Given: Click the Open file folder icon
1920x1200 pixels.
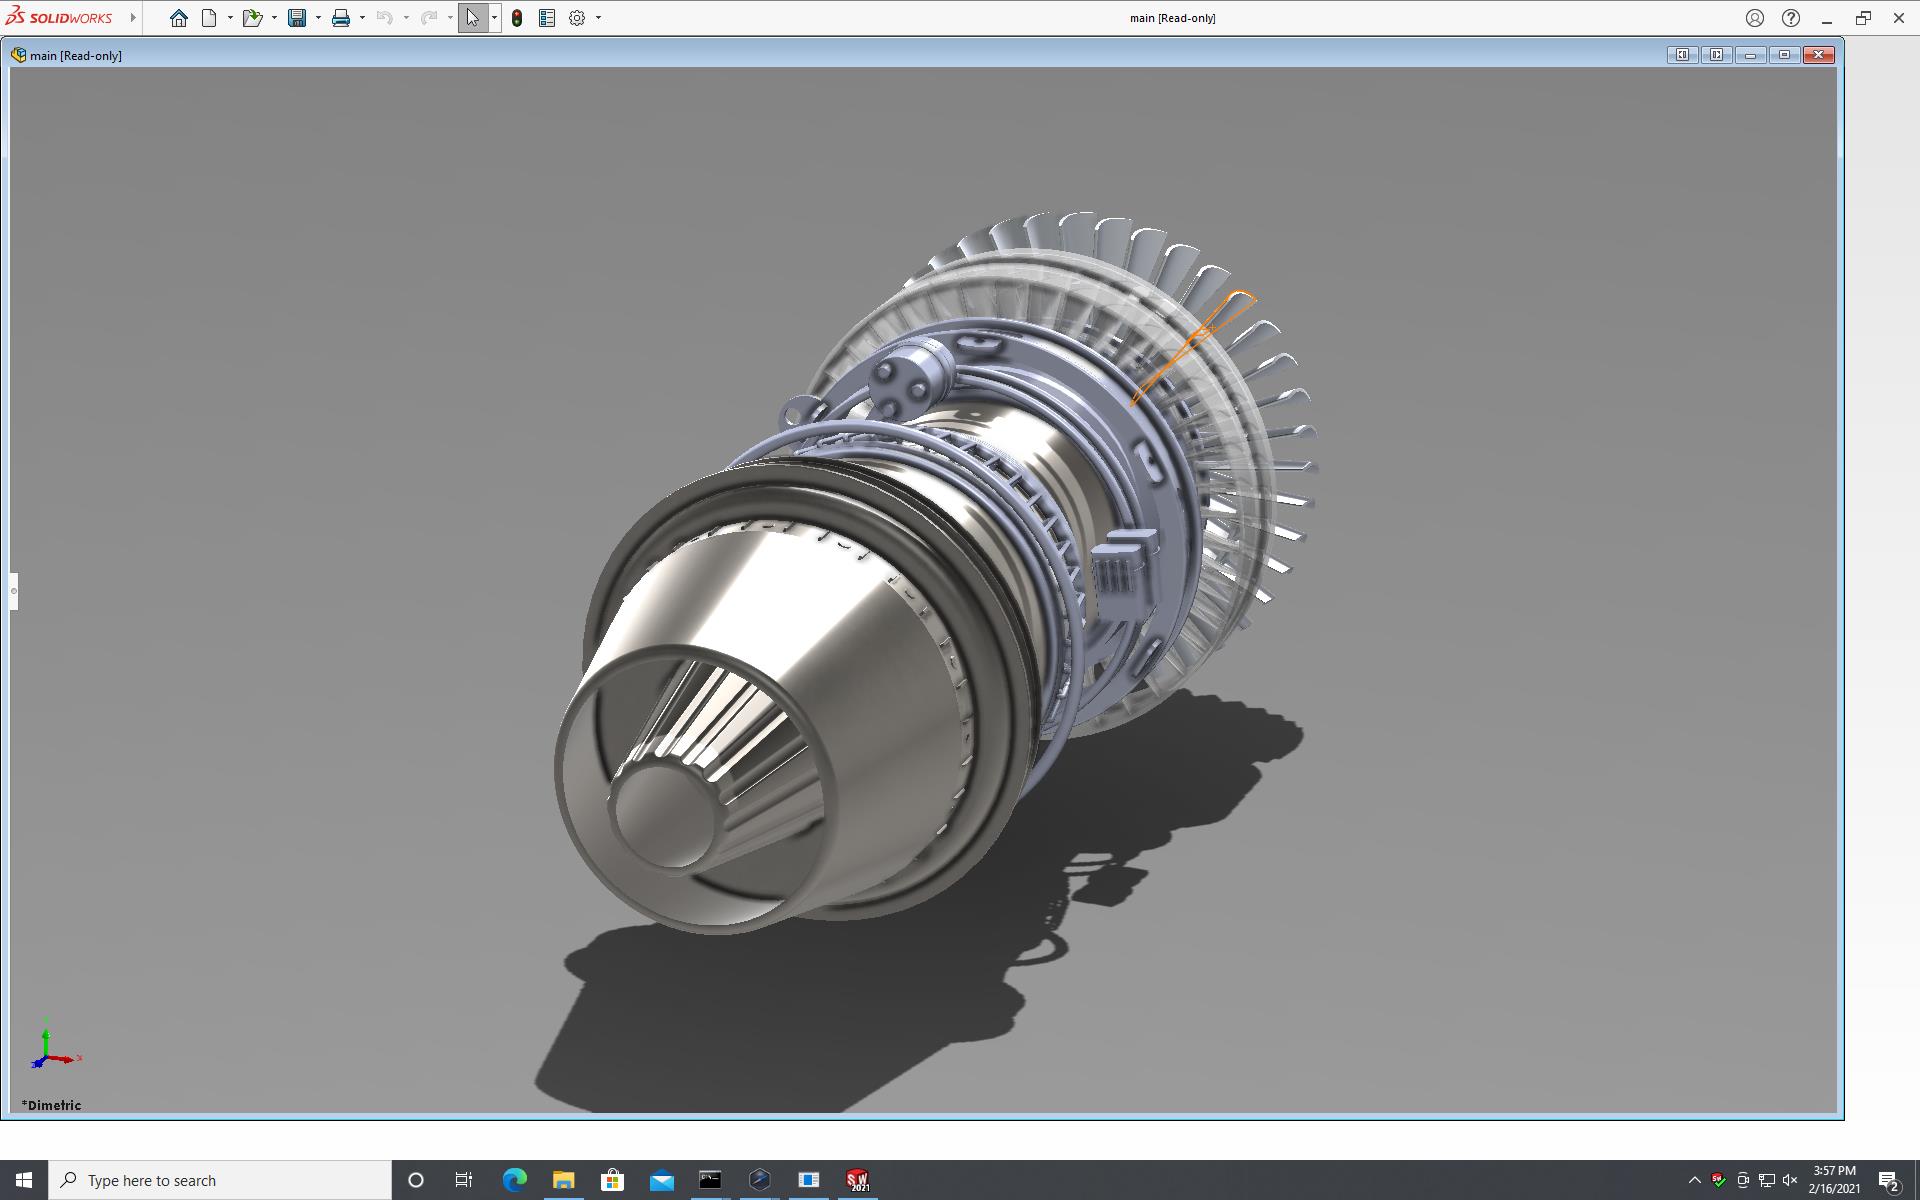Looking at the screenshot, I should 251,18.
